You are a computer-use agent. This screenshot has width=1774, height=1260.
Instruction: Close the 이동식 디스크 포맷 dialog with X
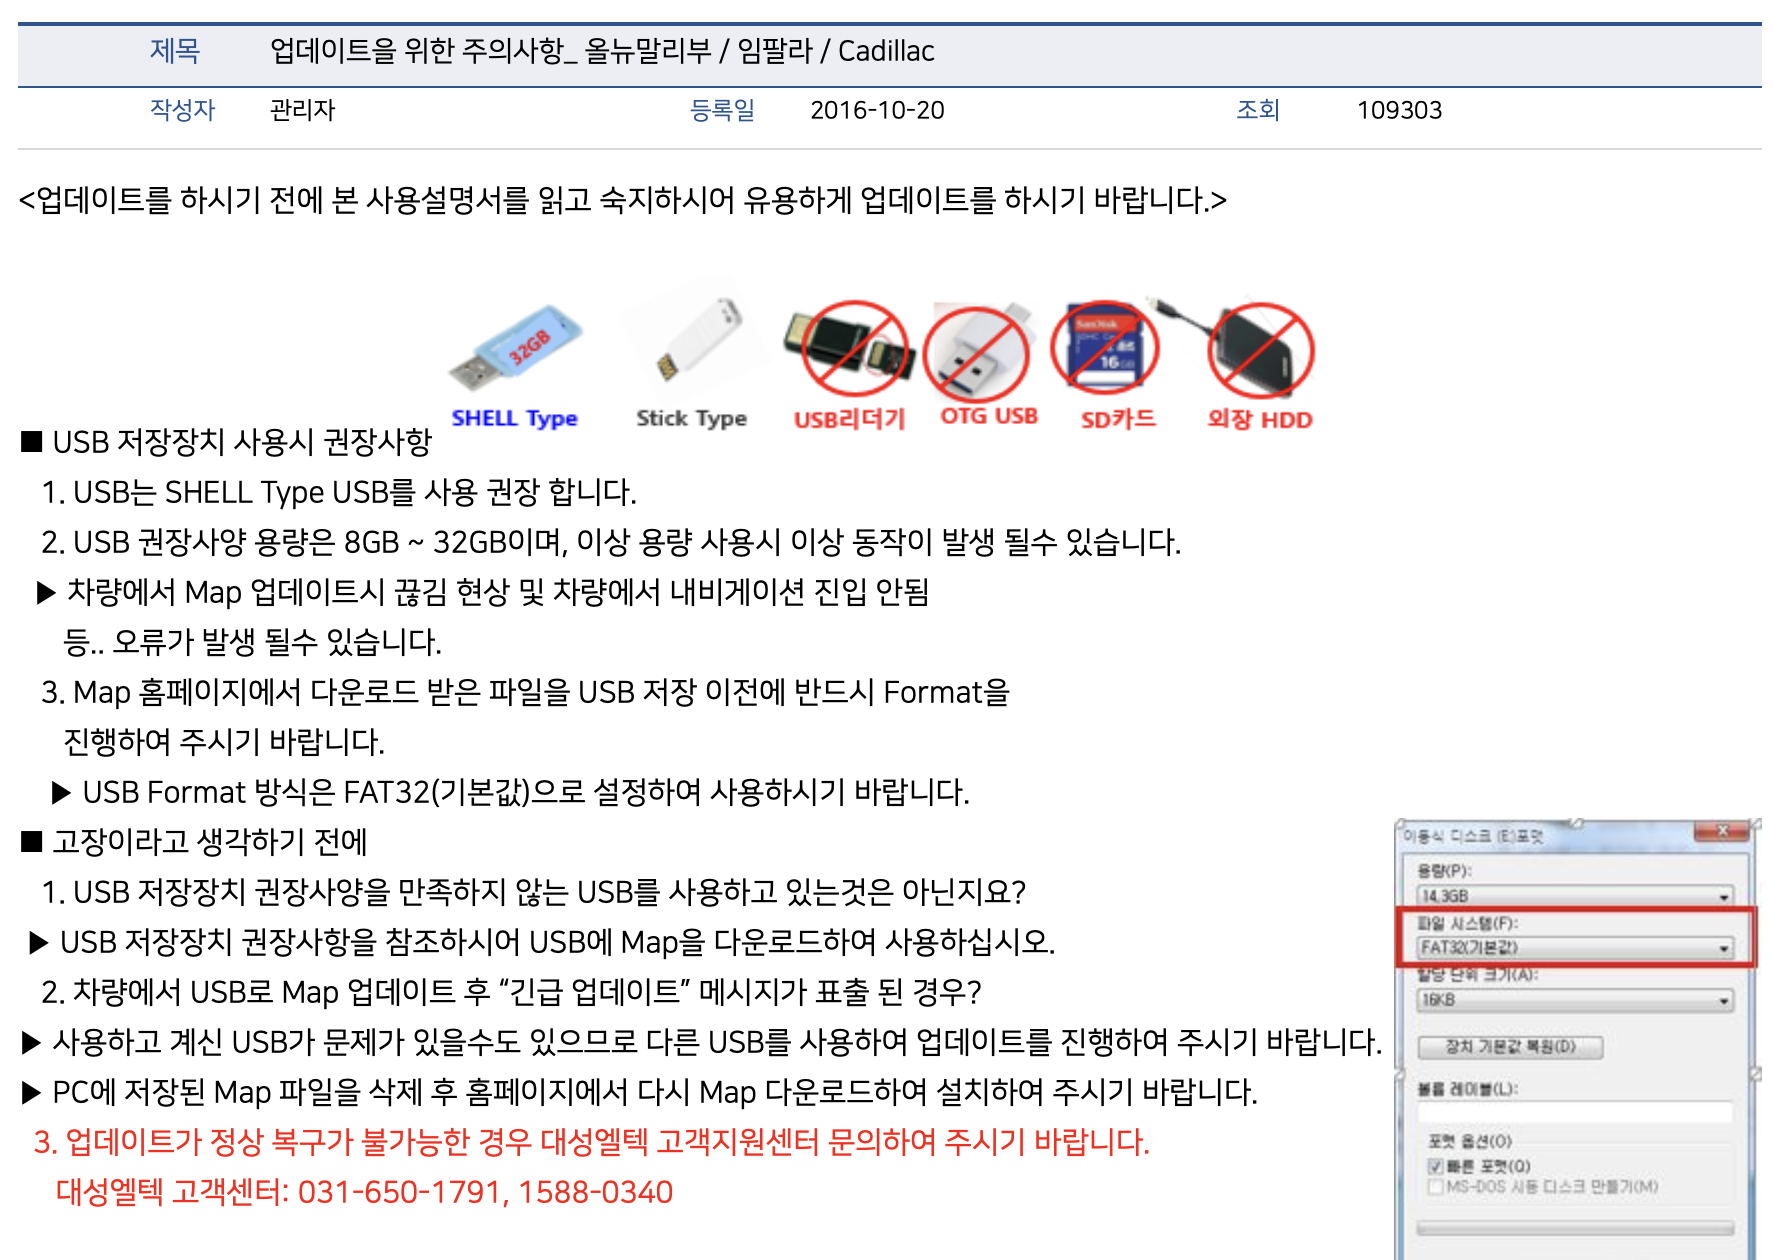pos(1722,831)
